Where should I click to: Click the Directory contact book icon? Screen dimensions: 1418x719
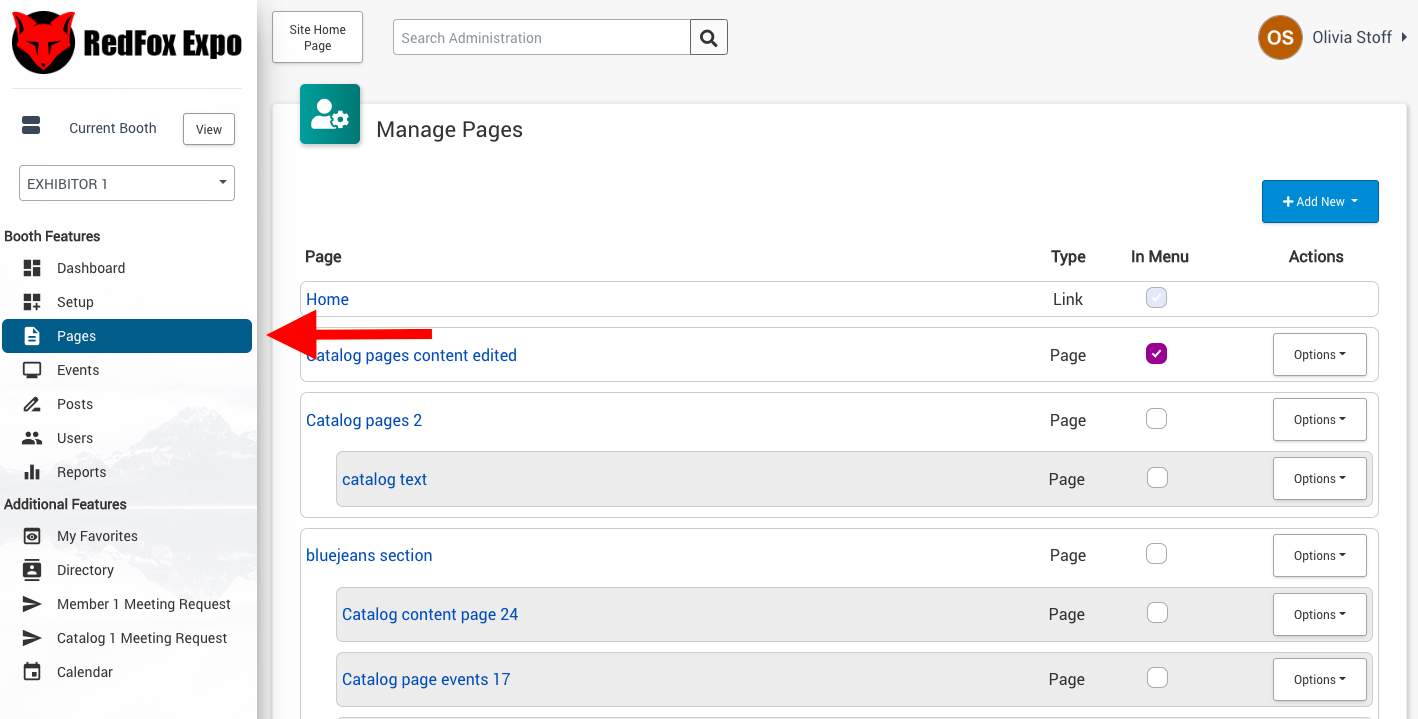coord(32,570)
